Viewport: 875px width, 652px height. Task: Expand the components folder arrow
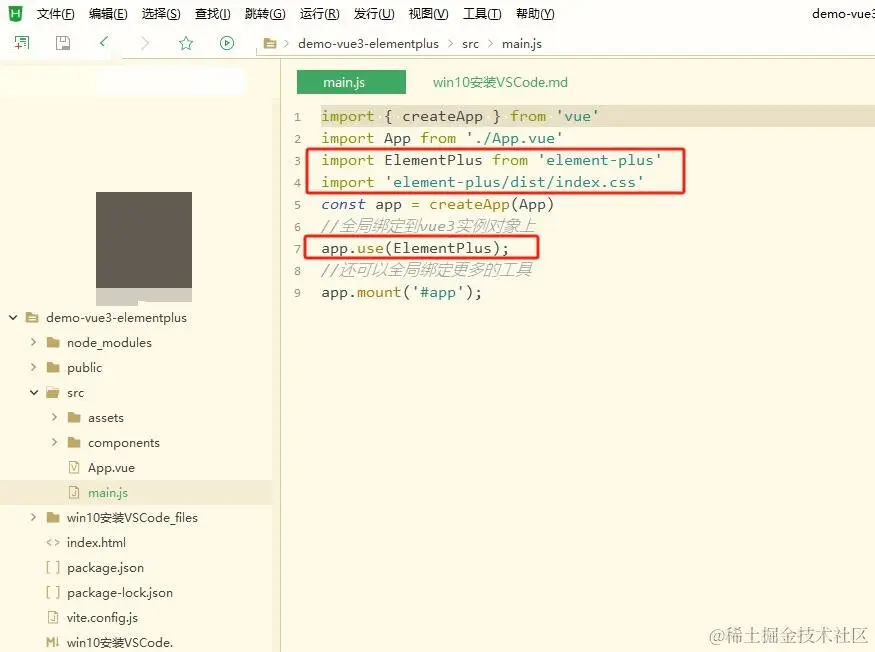(54, 442)
